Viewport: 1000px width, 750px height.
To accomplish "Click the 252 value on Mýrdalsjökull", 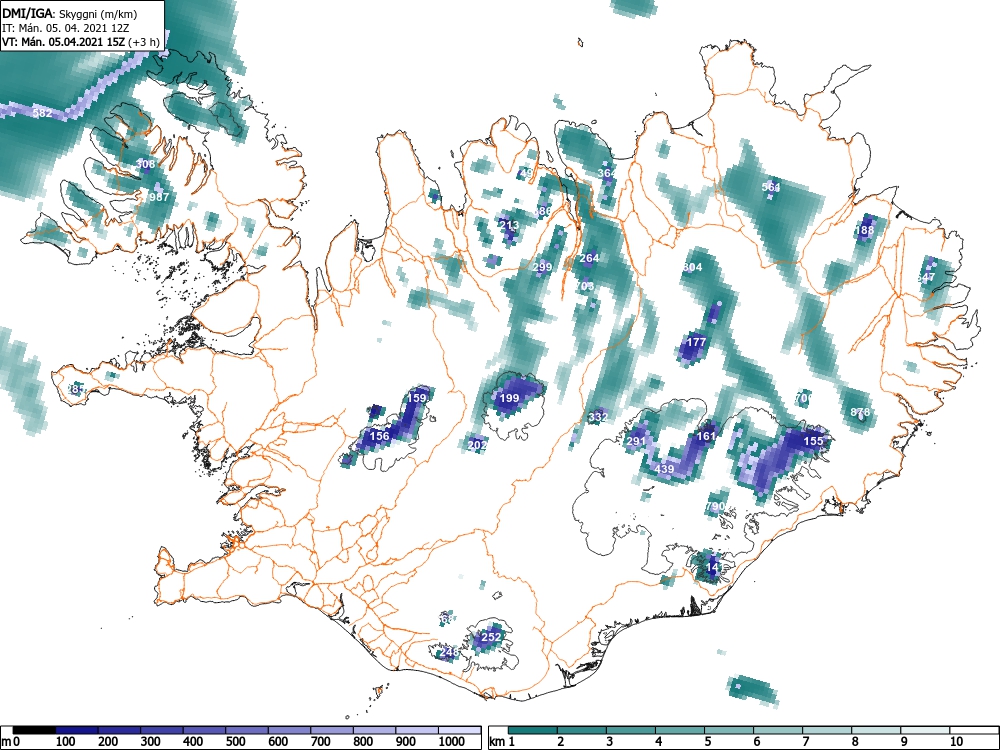I will 491,636.
